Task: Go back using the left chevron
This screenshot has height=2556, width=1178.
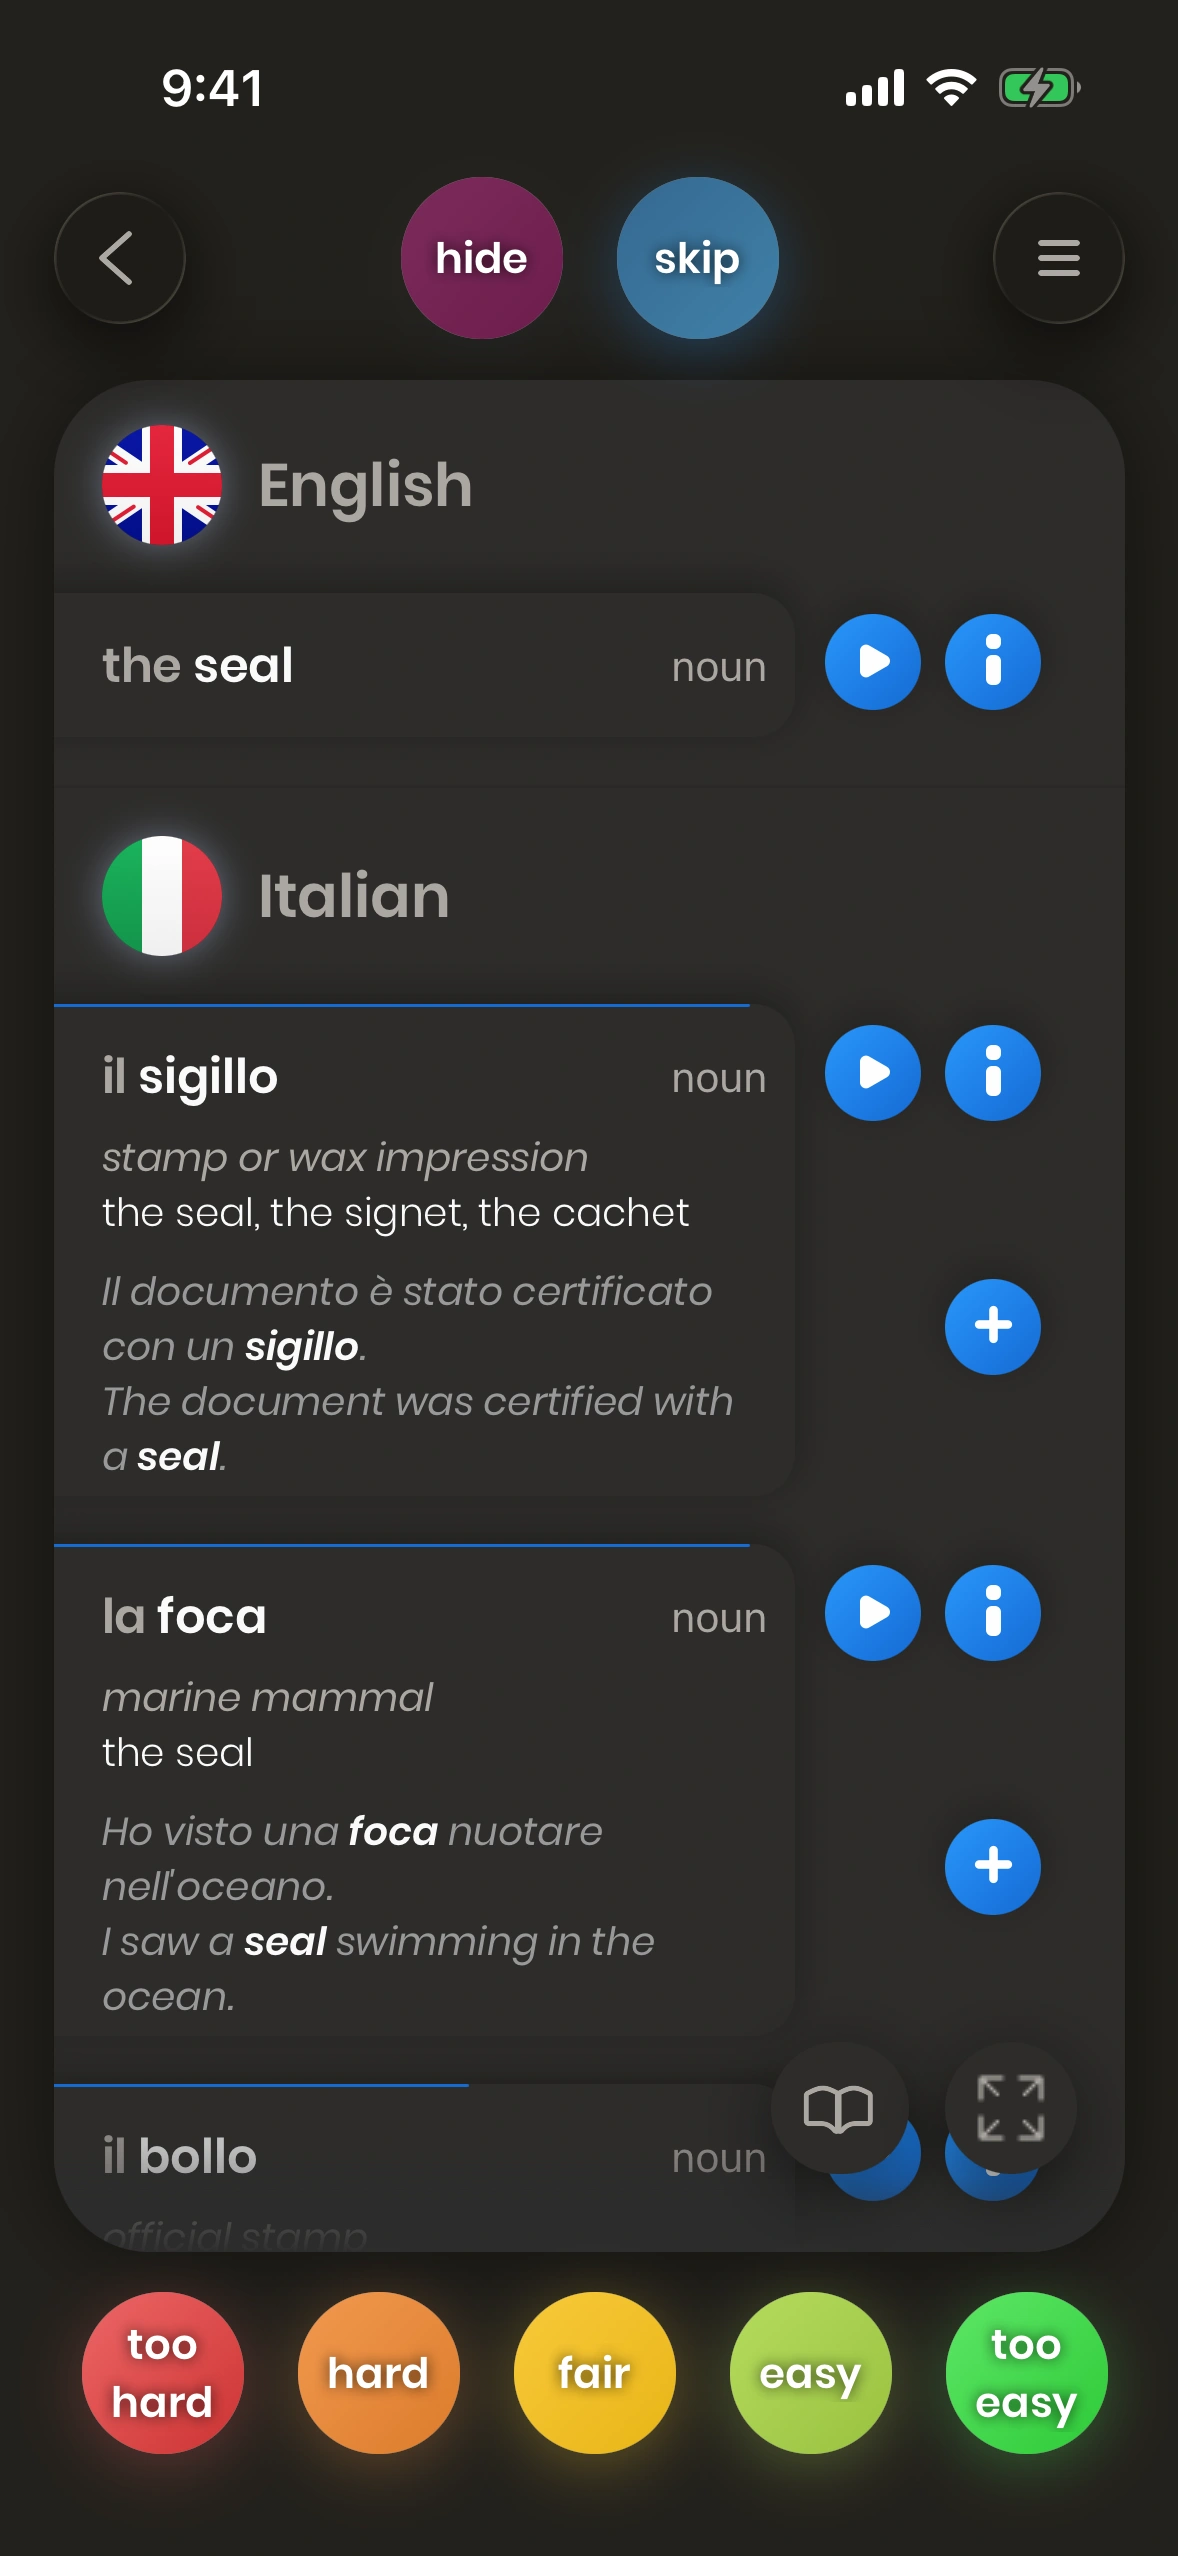Action: pos(119,258)
